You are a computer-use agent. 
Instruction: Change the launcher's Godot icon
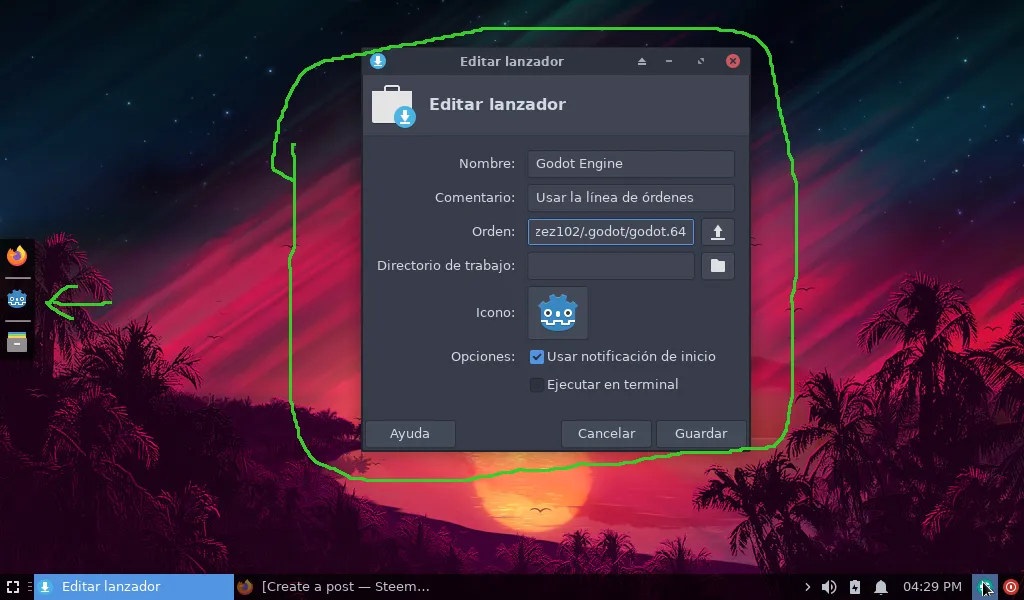tap(558, 313)
